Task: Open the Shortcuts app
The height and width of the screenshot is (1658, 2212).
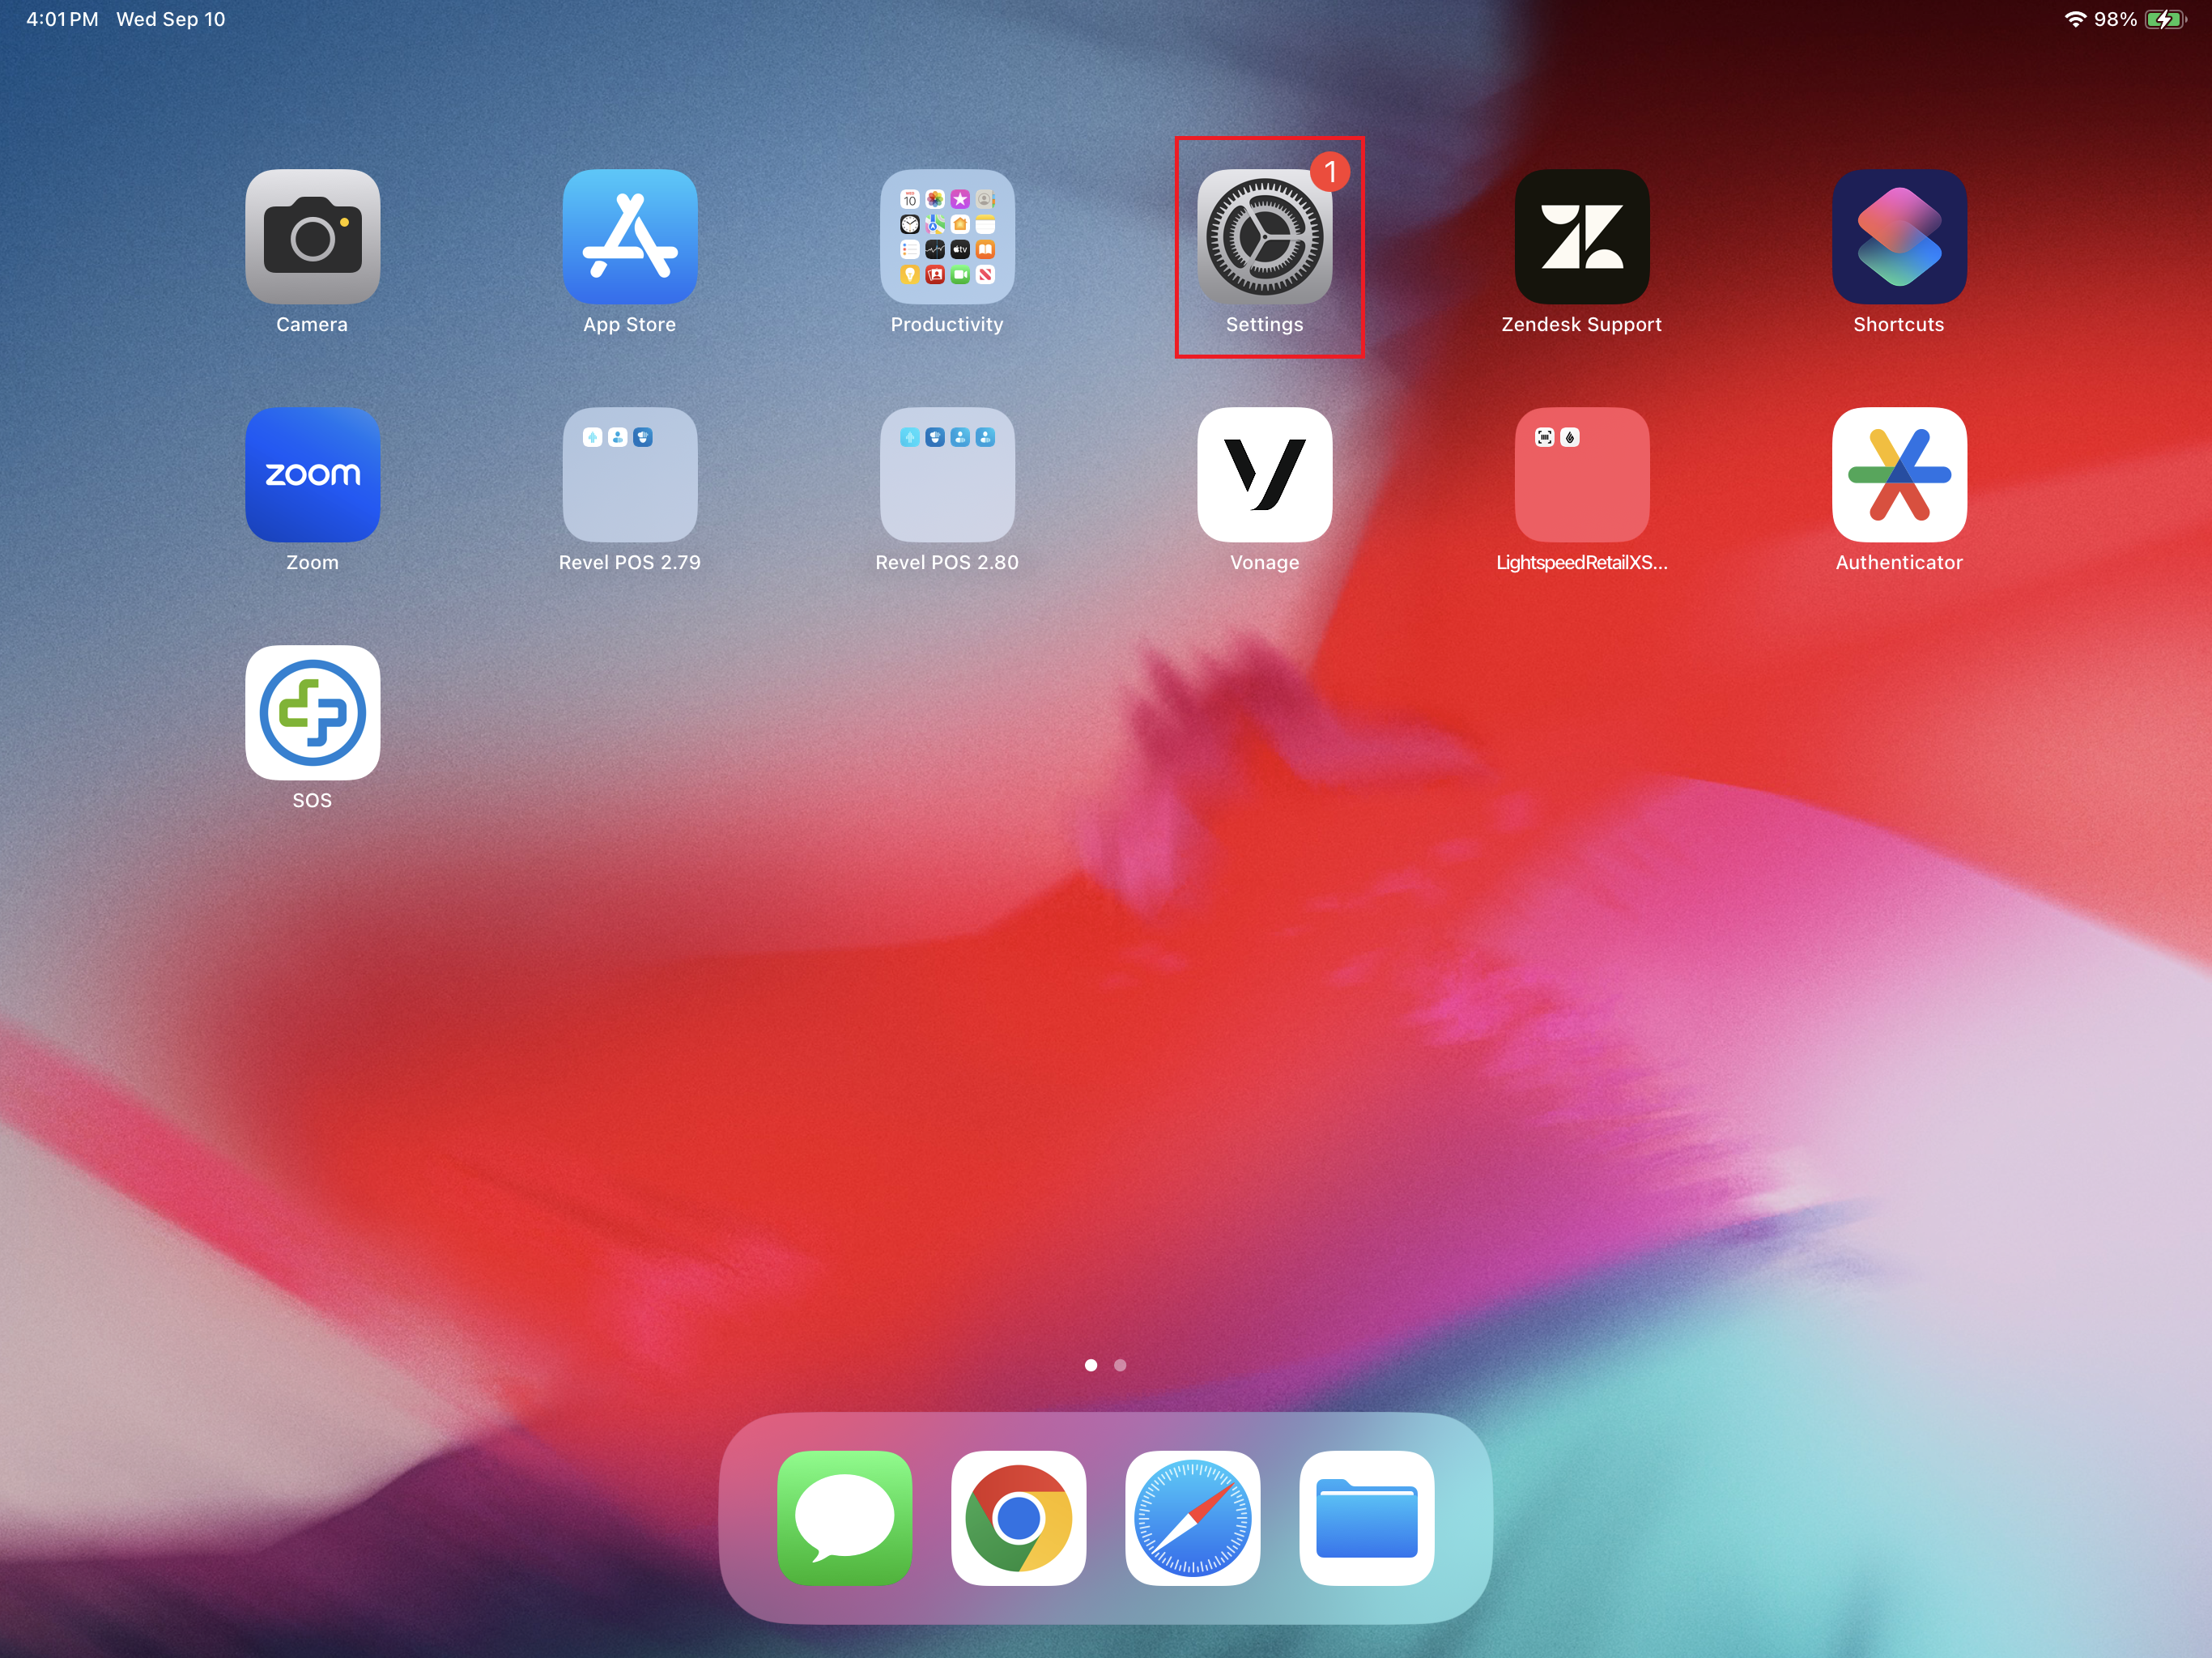Action: coord(1899,237)
